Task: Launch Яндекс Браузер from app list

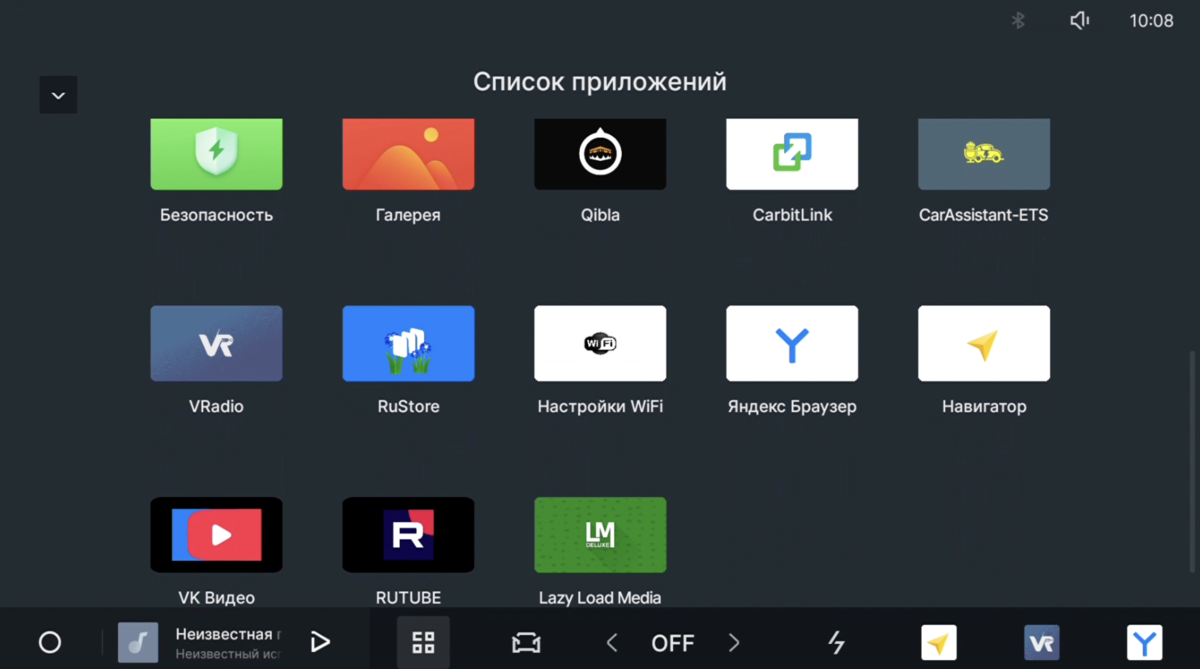Action: [x=792, y=344]
